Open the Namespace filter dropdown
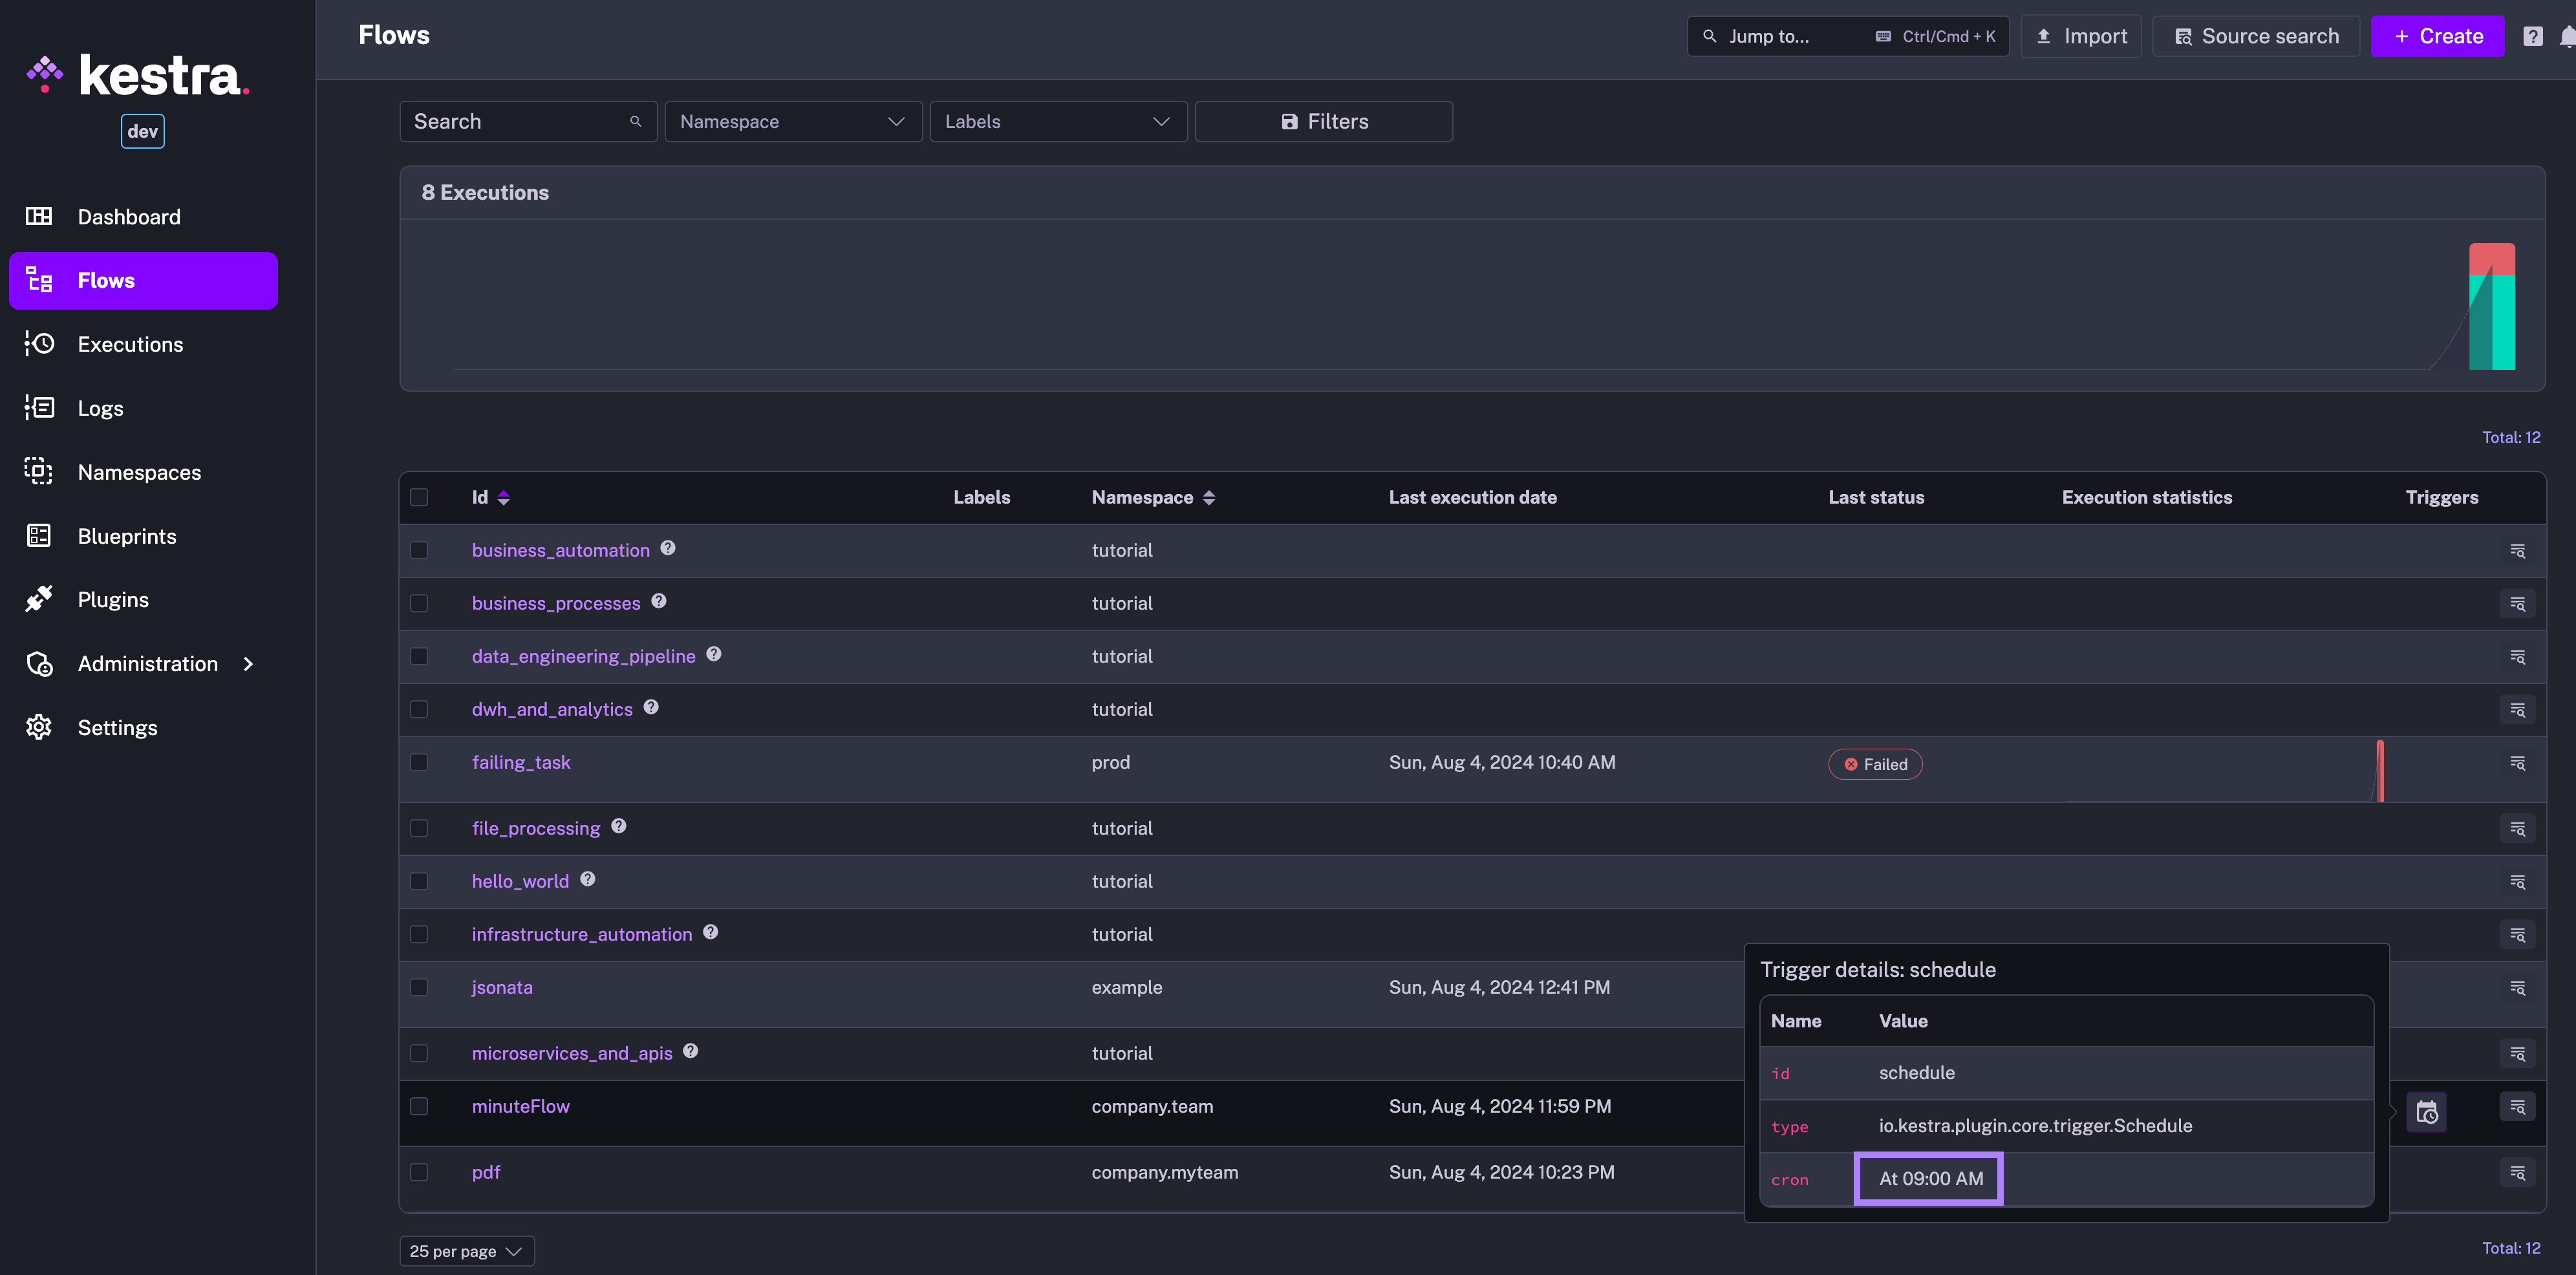 tap(793, 121)
